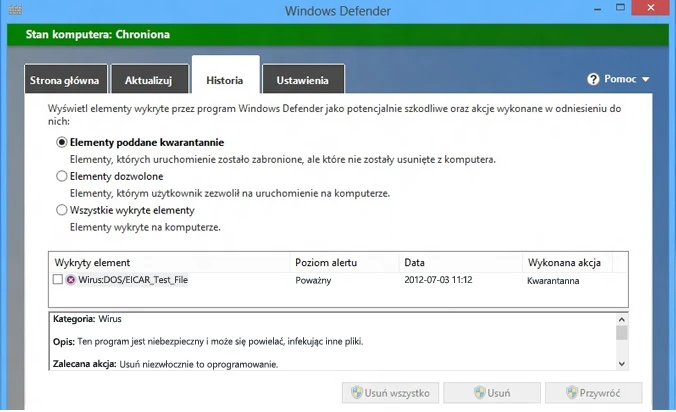The width and height of the screenshot is (676, 412).
Task: Open the Pomoc dropdown arrow
Action: click(x=645, y=79)
